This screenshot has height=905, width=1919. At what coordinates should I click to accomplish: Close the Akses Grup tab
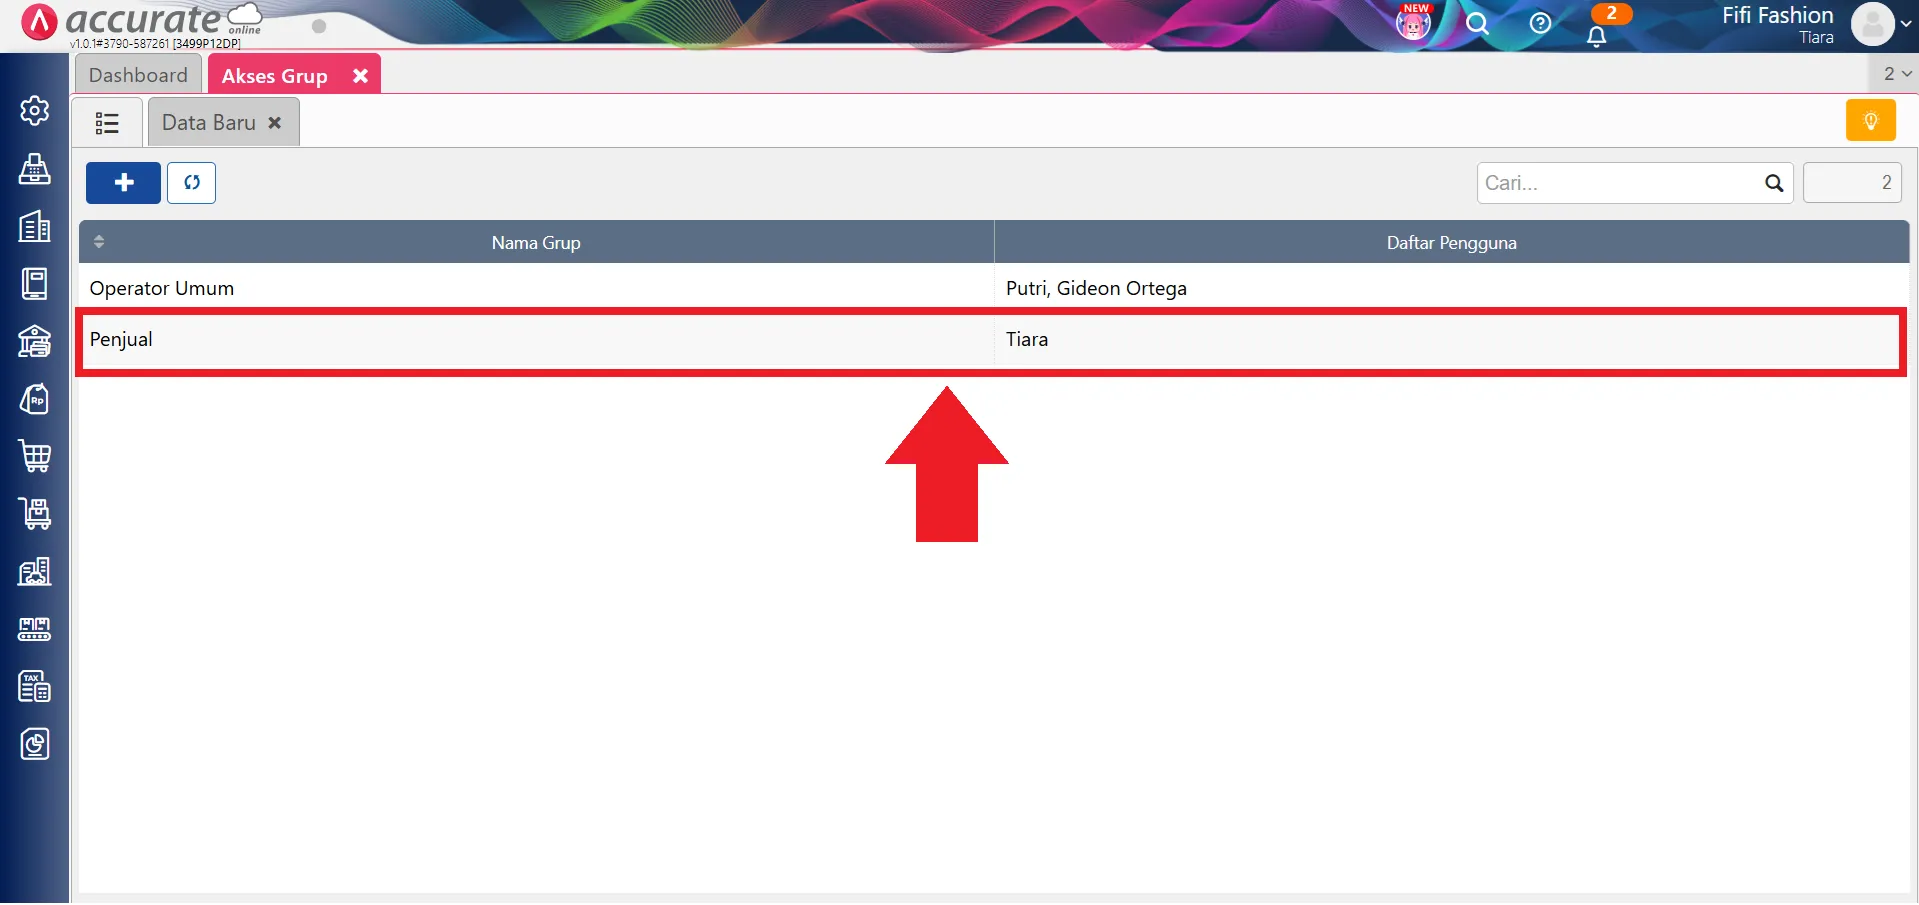(x=360, y=76)
